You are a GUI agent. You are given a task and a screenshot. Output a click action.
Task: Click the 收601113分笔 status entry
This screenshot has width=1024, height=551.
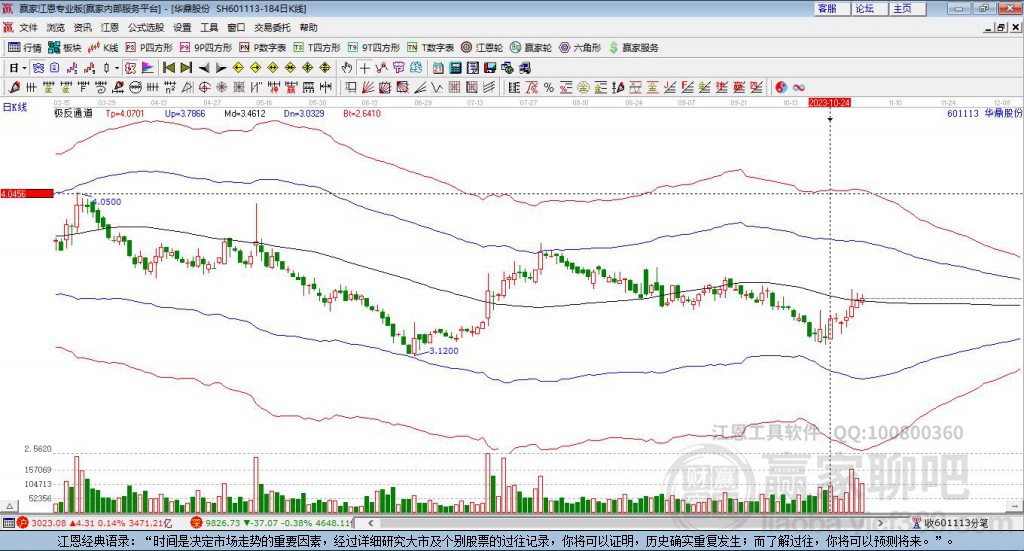951,523
